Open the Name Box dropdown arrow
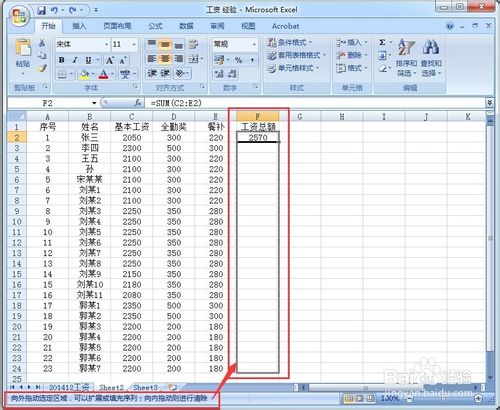This screenshot has height=410, width=500. 94,103
